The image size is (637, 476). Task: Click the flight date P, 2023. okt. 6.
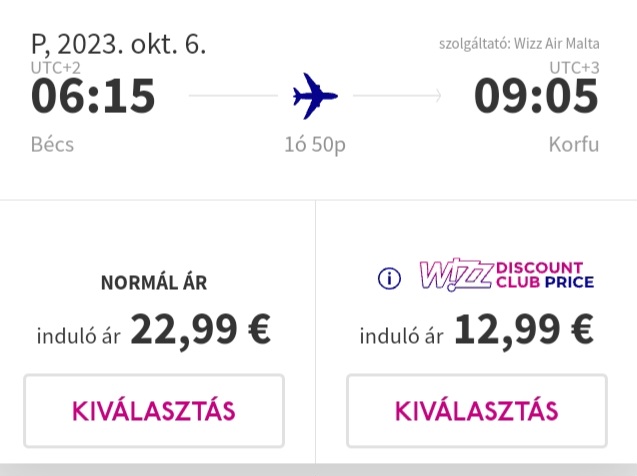119,44
